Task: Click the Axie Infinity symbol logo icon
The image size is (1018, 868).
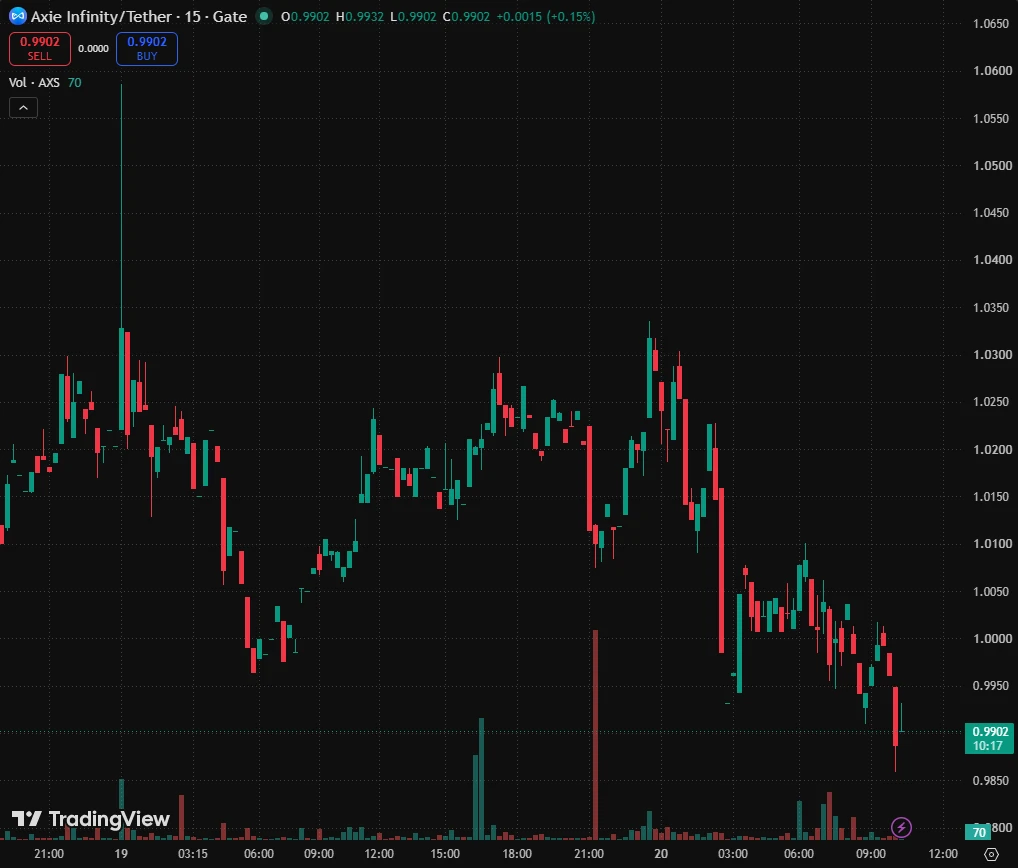Action: [x=18, y=16]
